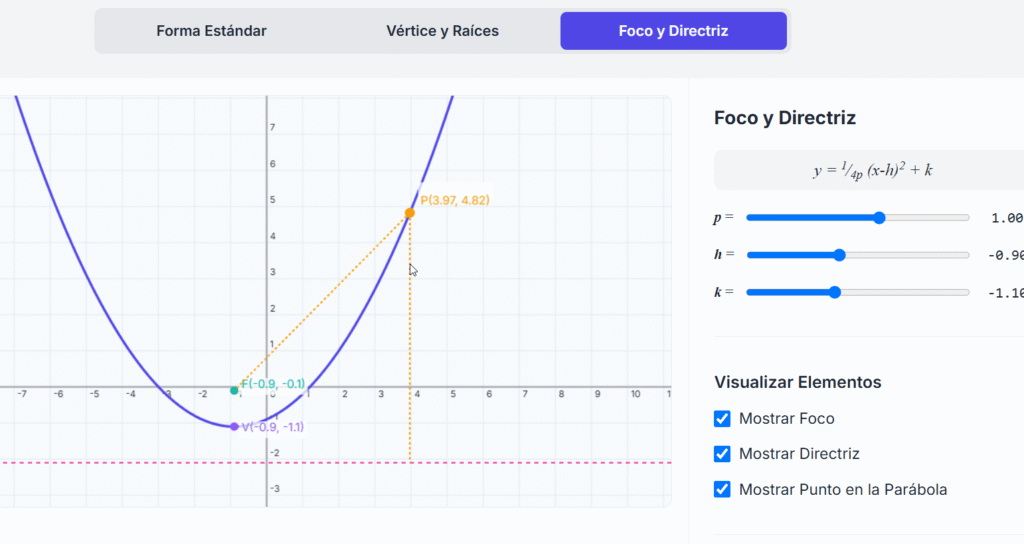
Task: Click the green focus point F
Action: click(x=234, y=391)
